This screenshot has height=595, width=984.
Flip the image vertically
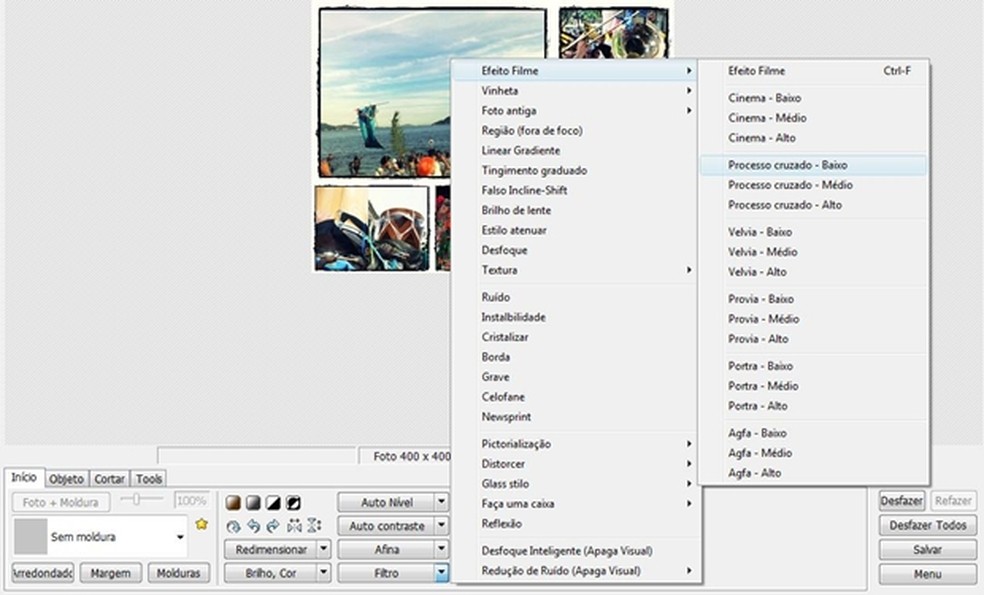(x=314, y=526)
